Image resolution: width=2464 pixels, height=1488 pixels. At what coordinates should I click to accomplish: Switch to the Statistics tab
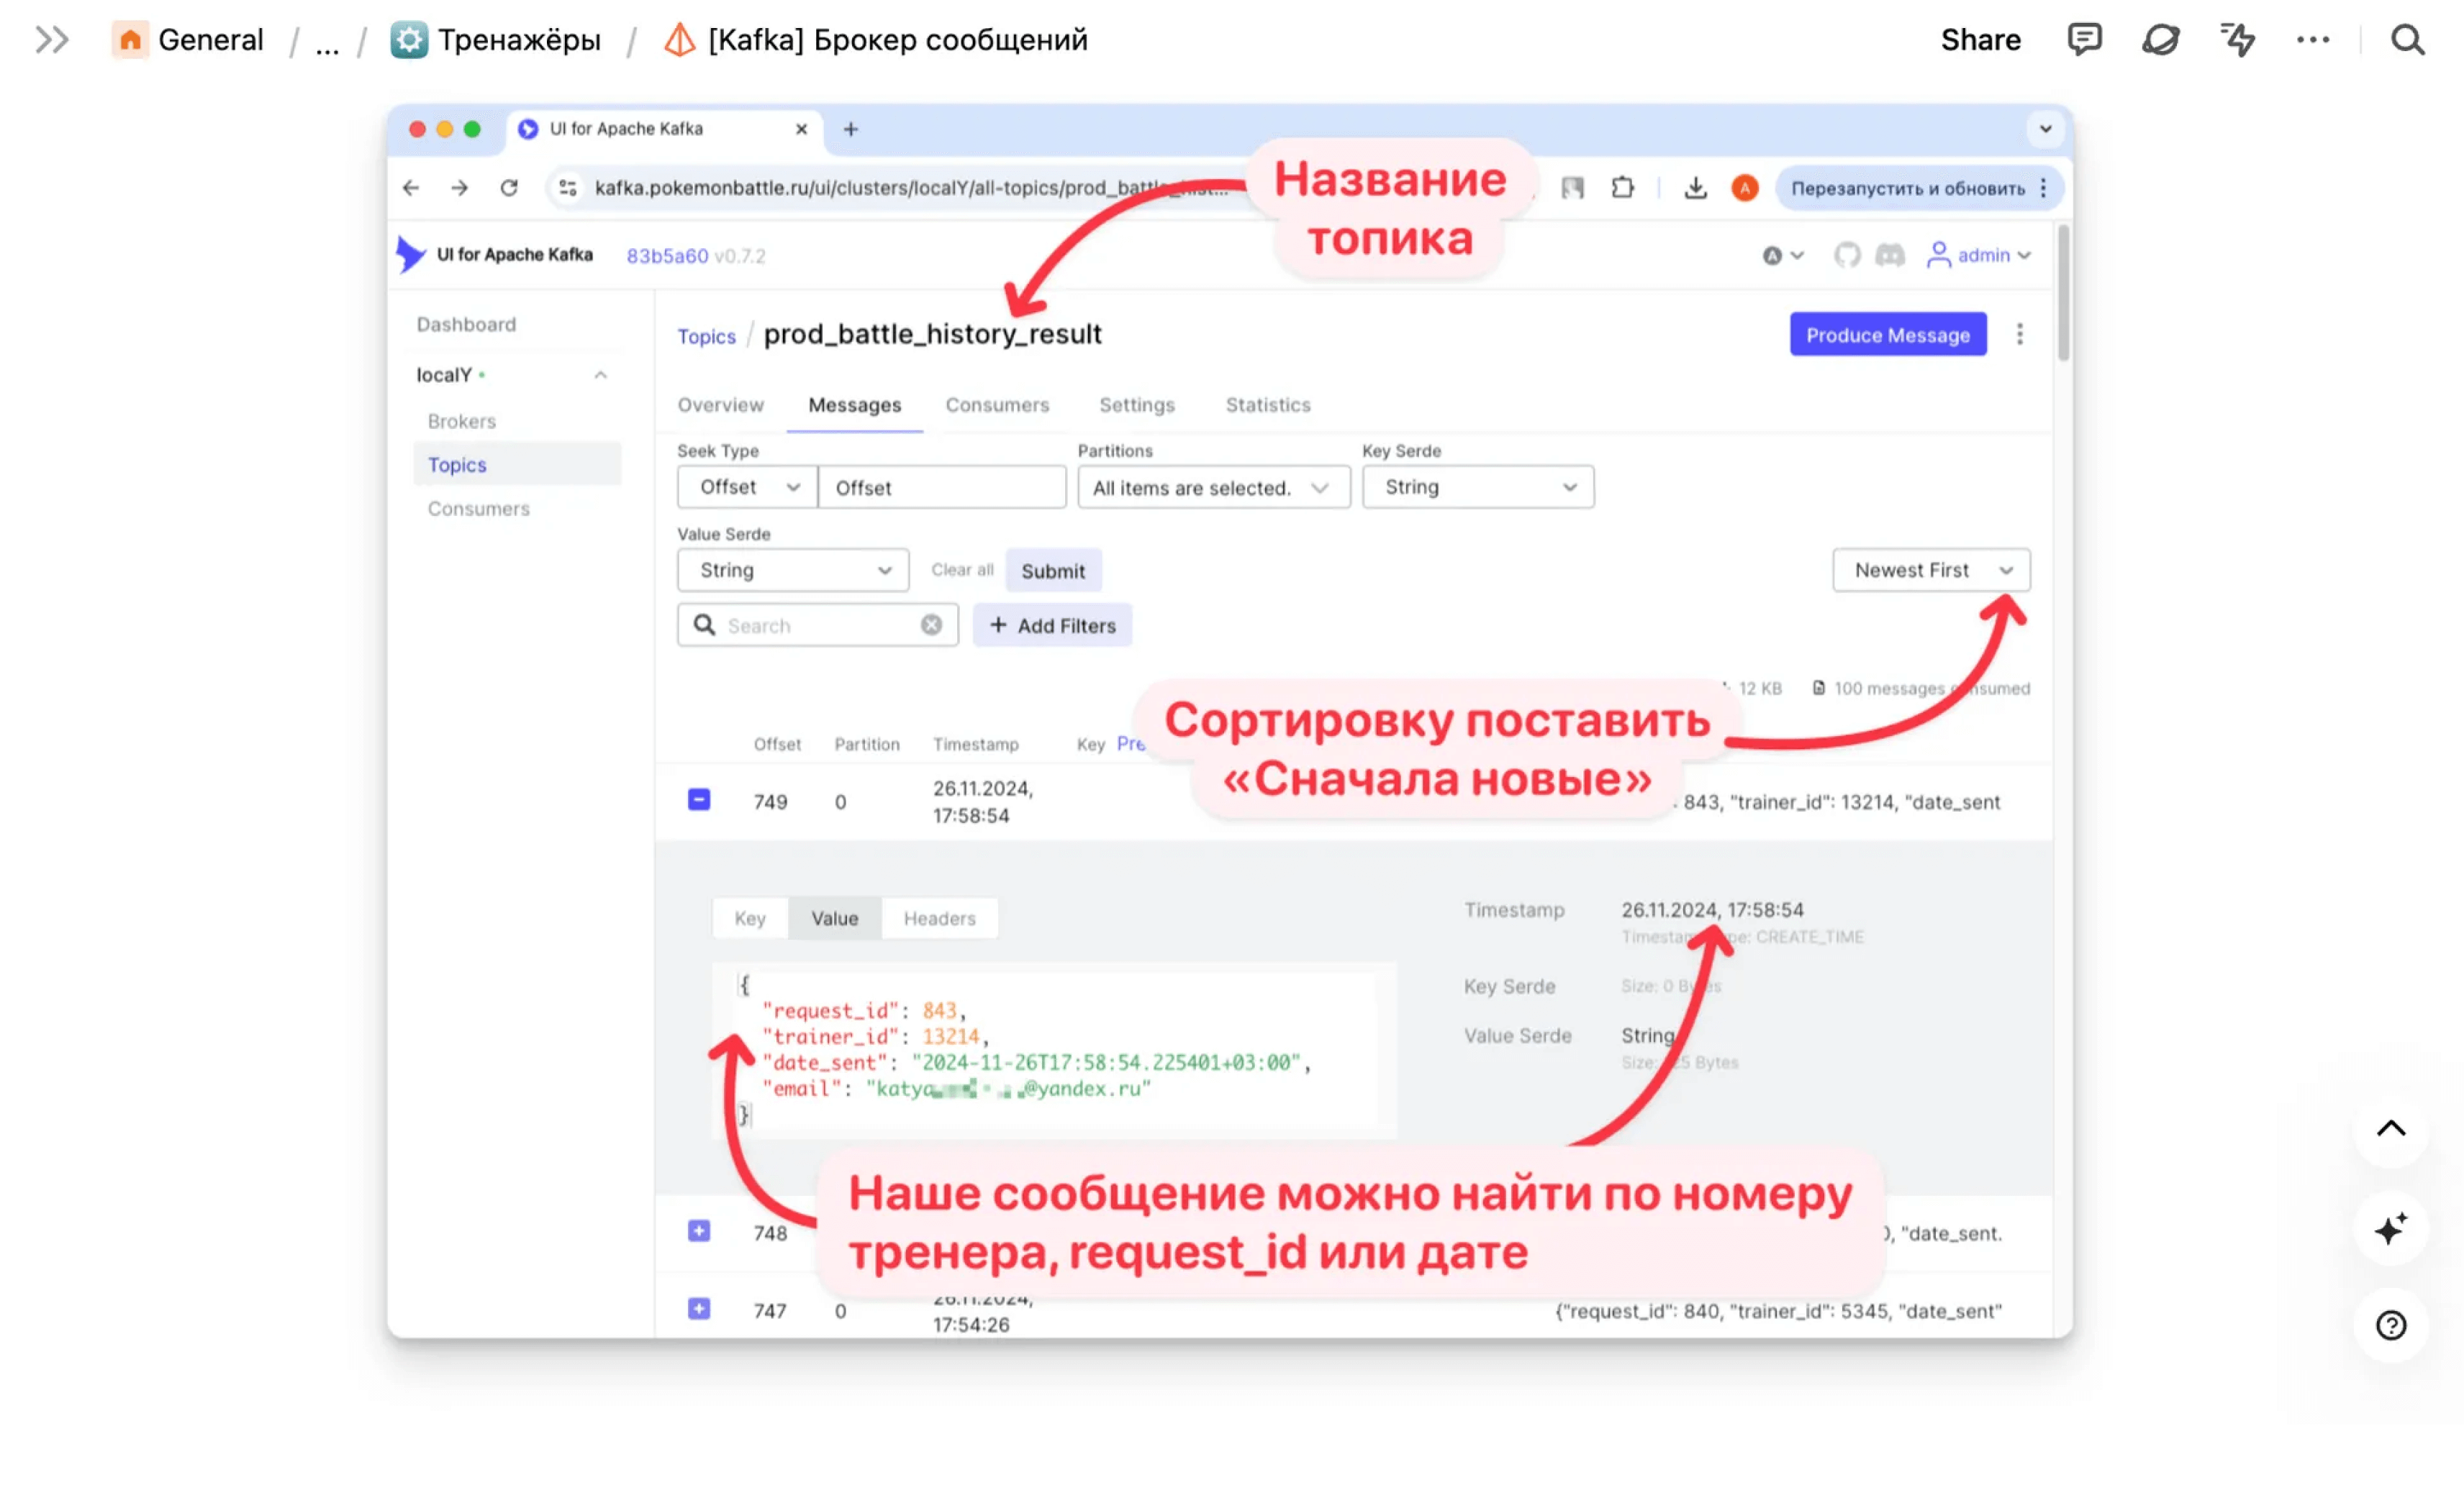[1267, 405]
